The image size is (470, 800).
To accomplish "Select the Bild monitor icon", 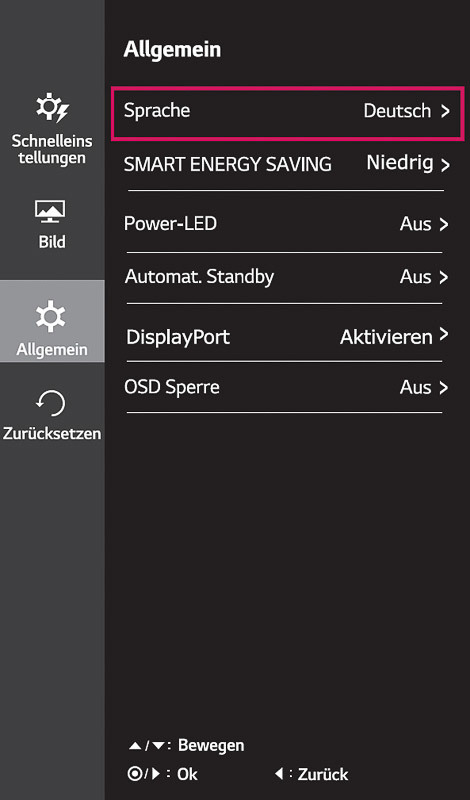I will pyautogui.click(x=50, y=212).
